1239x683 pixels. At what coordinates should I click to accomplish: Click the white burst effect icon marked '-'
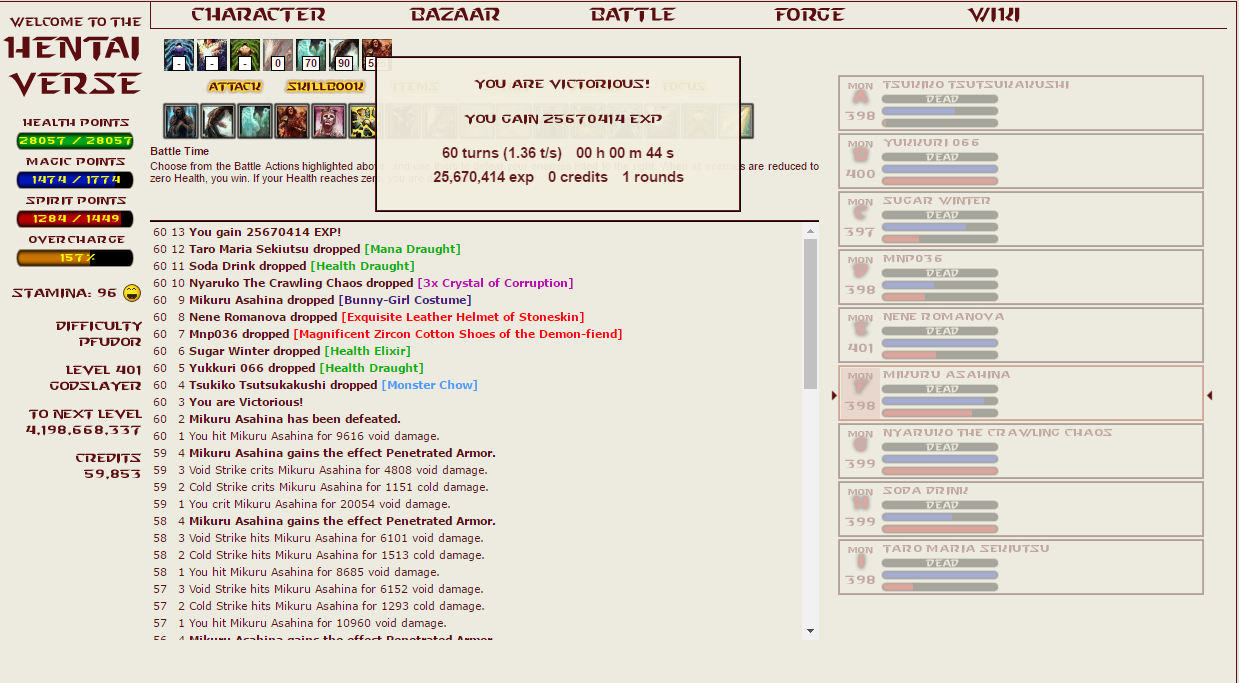tap(212, 55)
